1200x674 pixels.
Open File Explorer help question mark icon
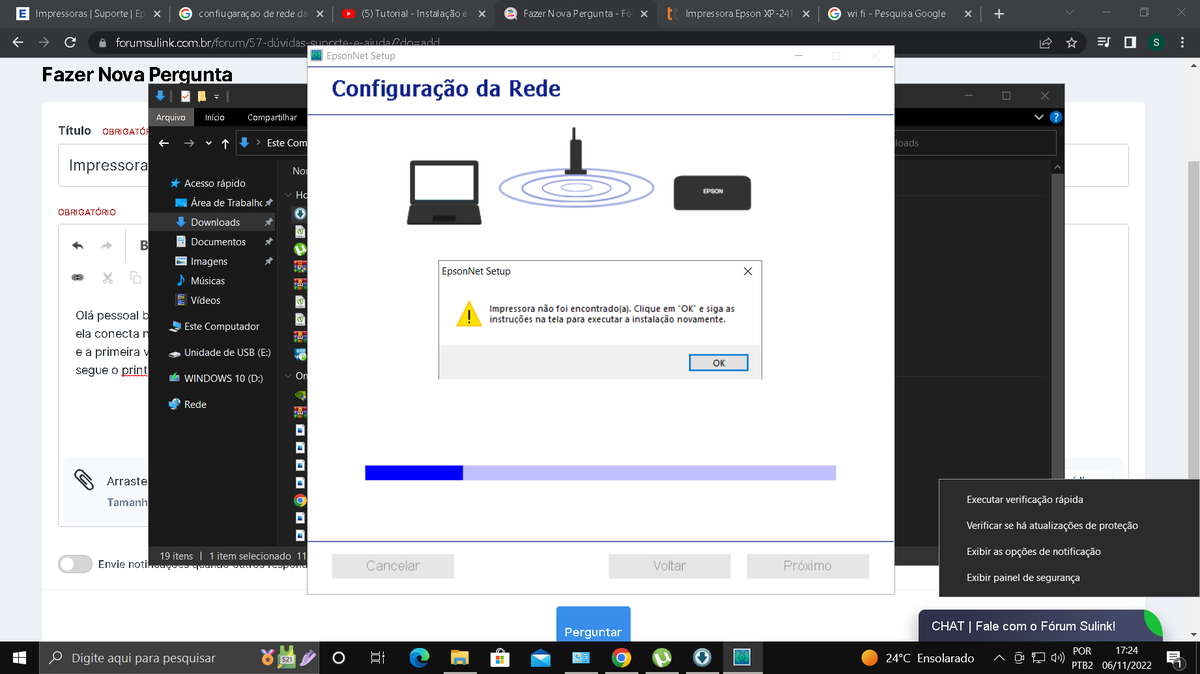(x=1057, y=117)
